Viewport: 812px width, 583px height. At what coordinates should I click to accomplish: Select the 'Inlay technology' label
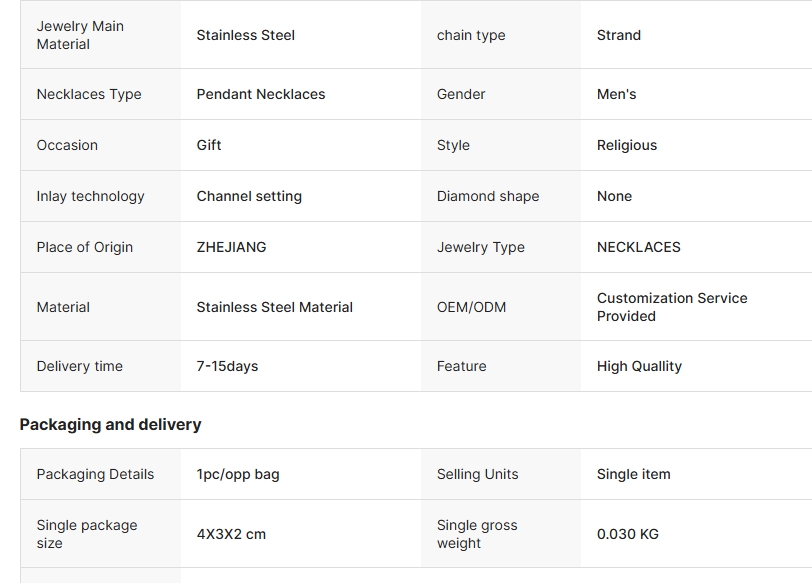pyautogui.click(x=90, y=196)
